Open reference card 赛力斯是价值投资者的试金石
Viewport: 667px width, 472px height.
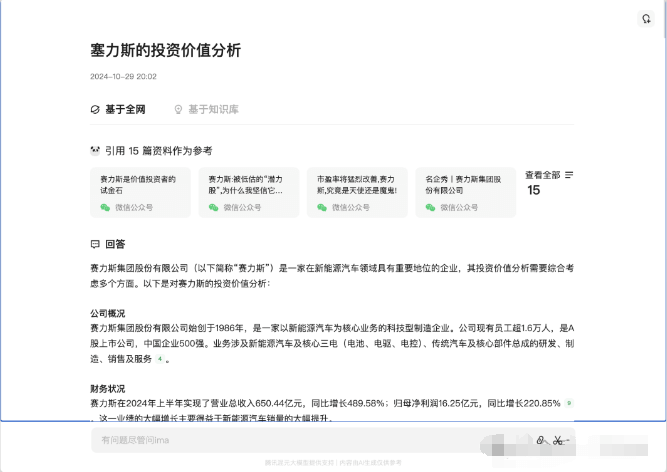(140, 192)
